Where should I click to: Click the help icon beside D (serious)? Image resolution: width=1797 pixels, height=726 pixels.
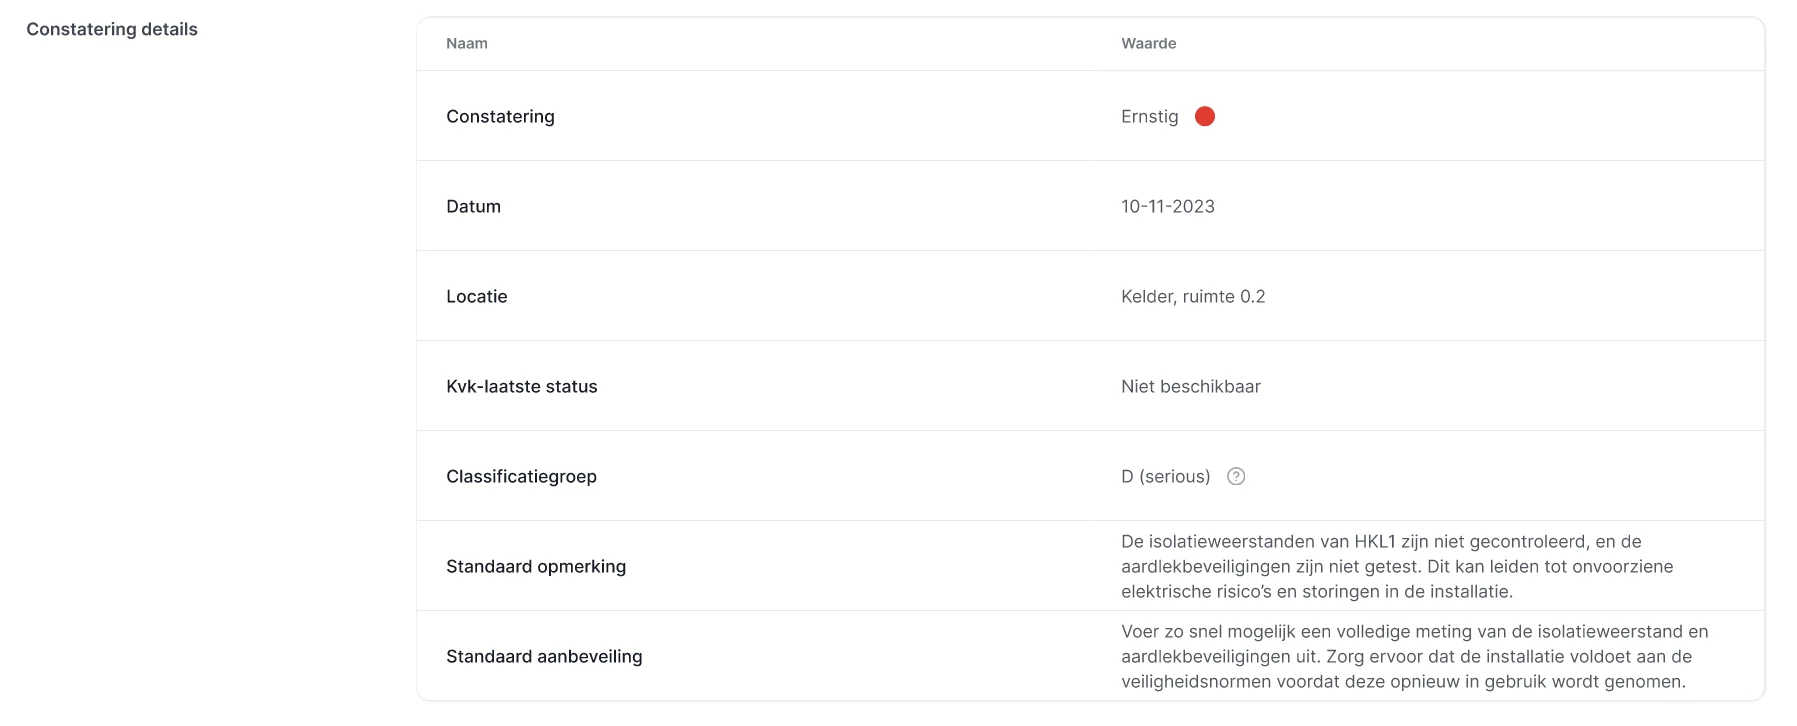pos(1236,476)
